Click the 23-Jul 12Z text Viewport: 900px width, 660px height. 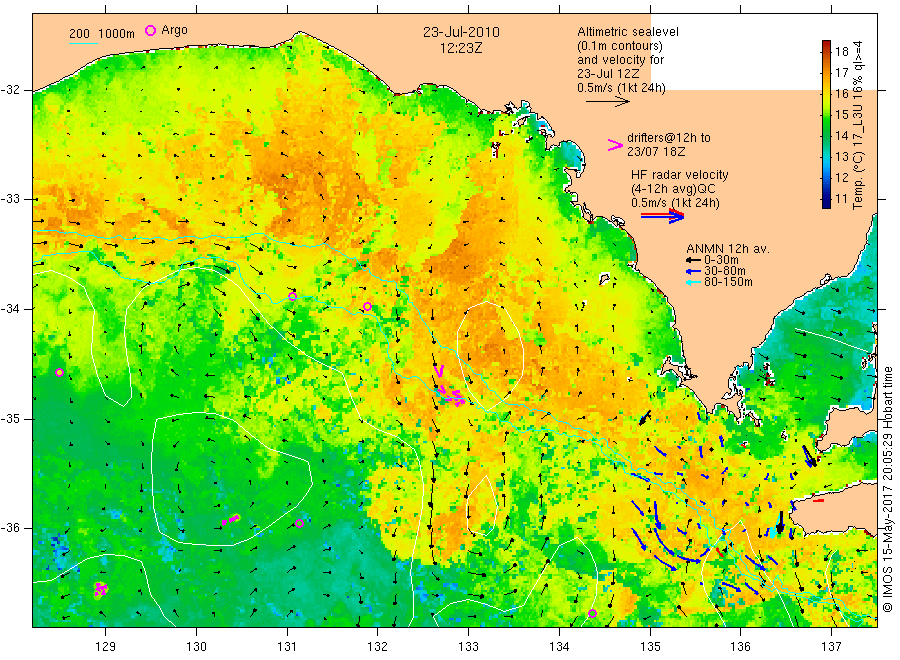608,74
